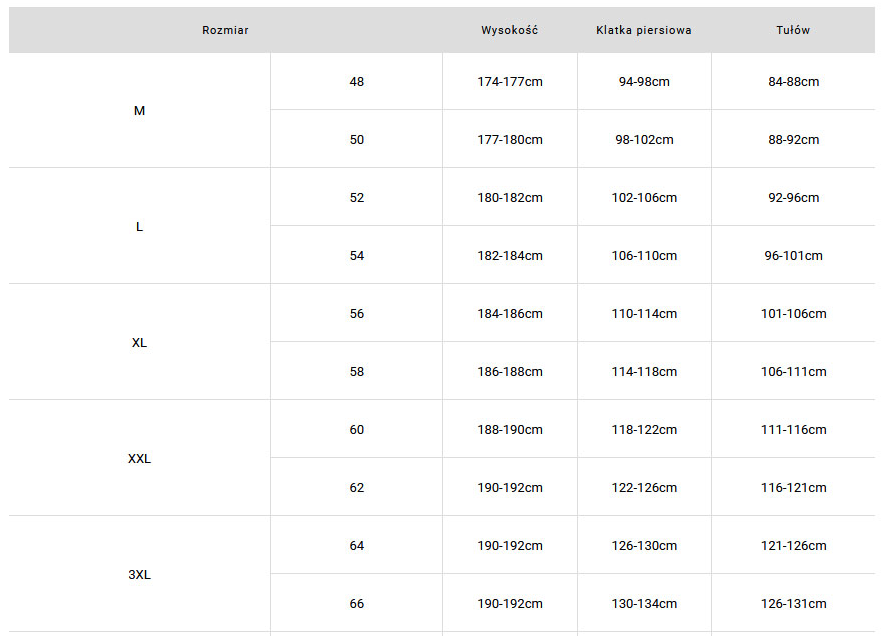Click the Klatka piersiowa column header
The image size is (883, 639).
(644, 30)
